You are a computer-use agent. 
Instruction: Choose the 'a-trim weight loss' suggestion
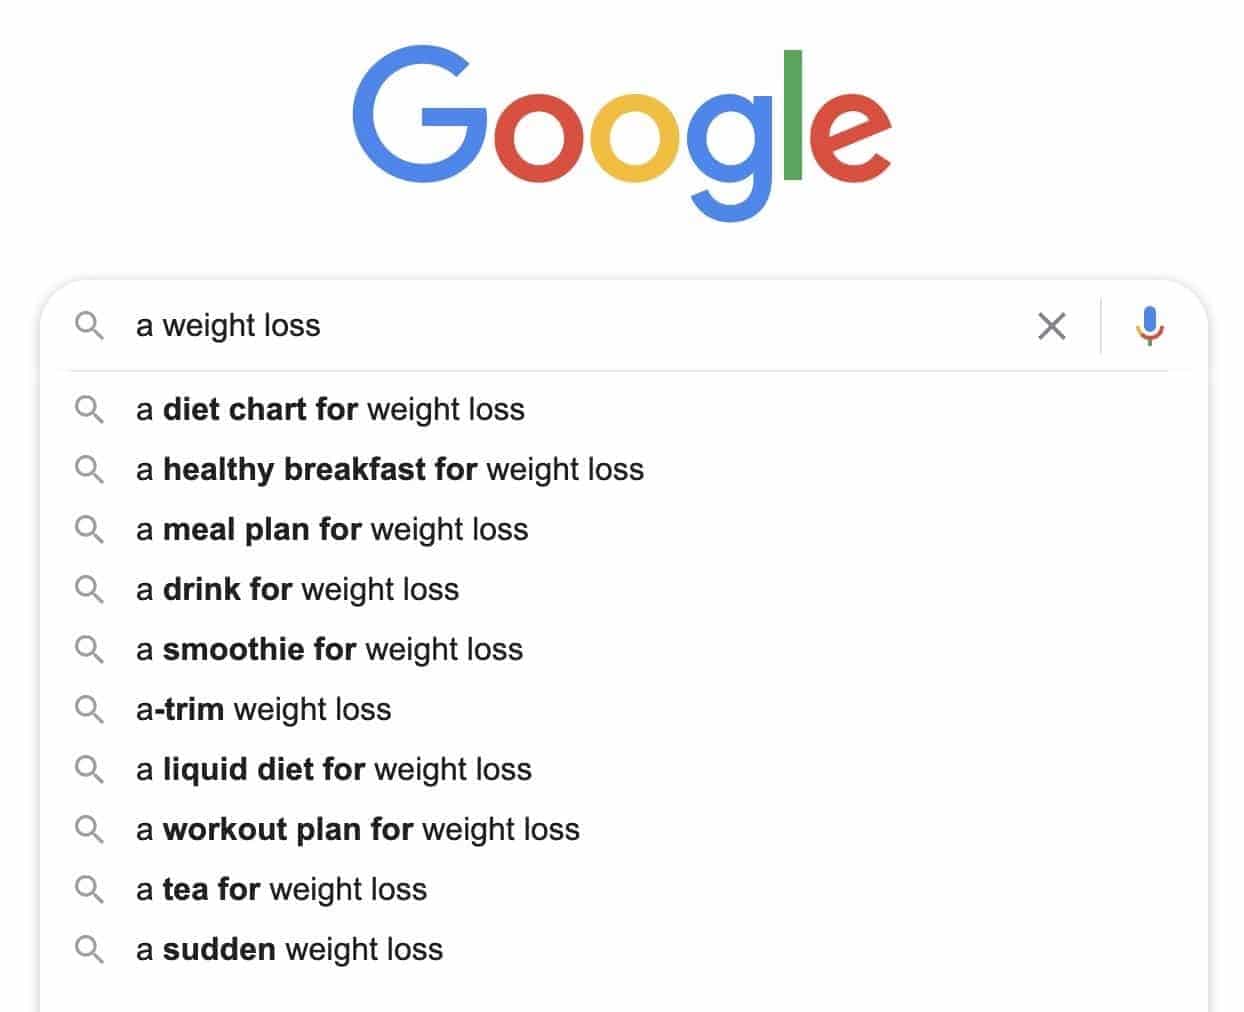click(x=623, y=709)
